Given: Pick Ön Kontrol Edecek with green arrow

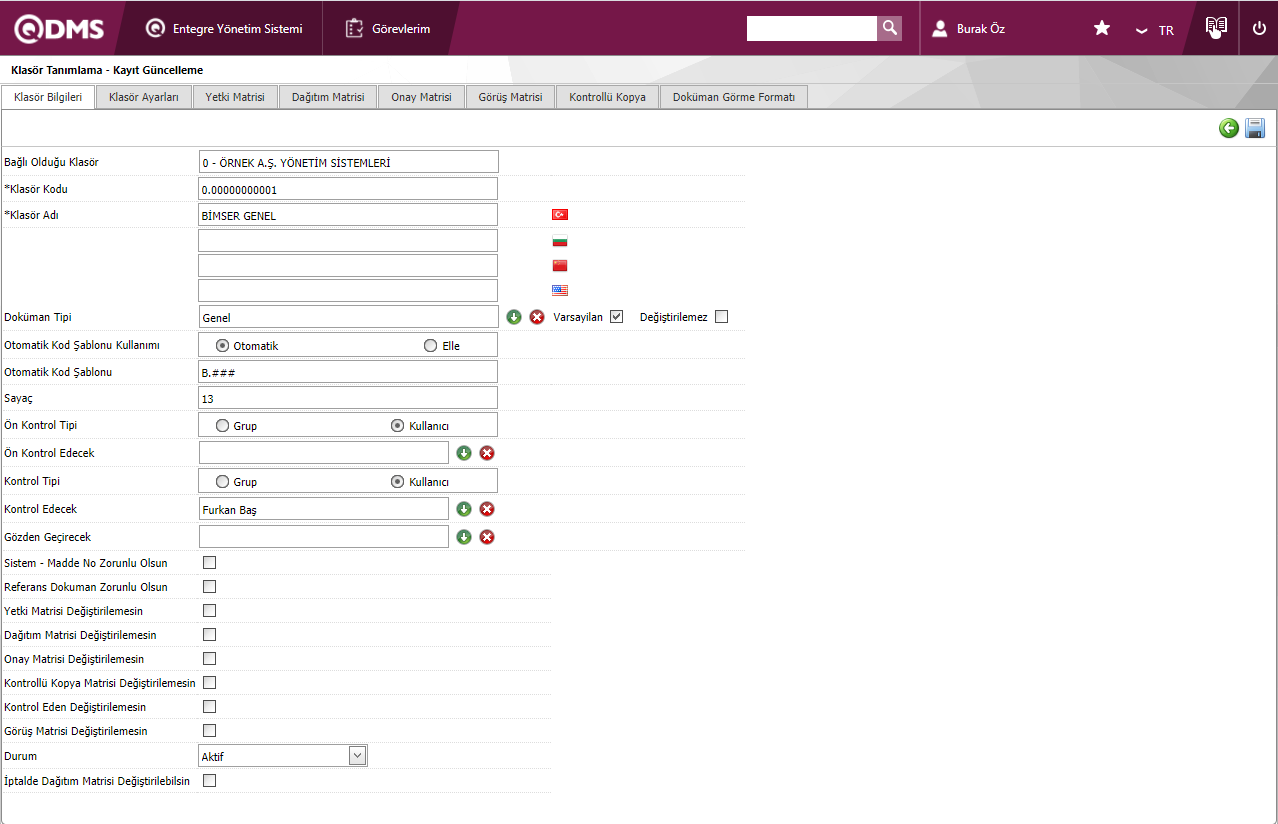Looking at the screenshot, I should click(x=464, y=453).
